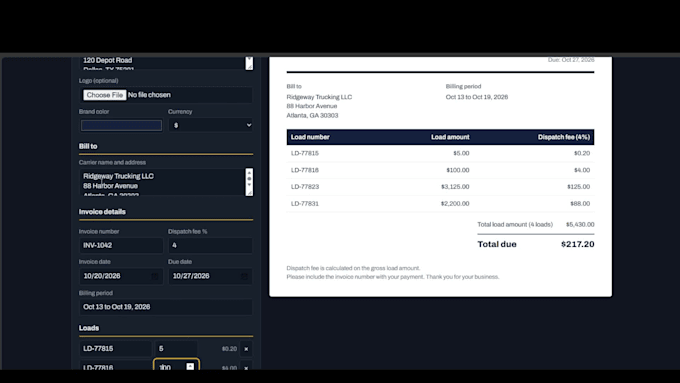680x383 pixels.
Task: Edit the Dispatch fee % field
Action: click(x=210, y=246)
